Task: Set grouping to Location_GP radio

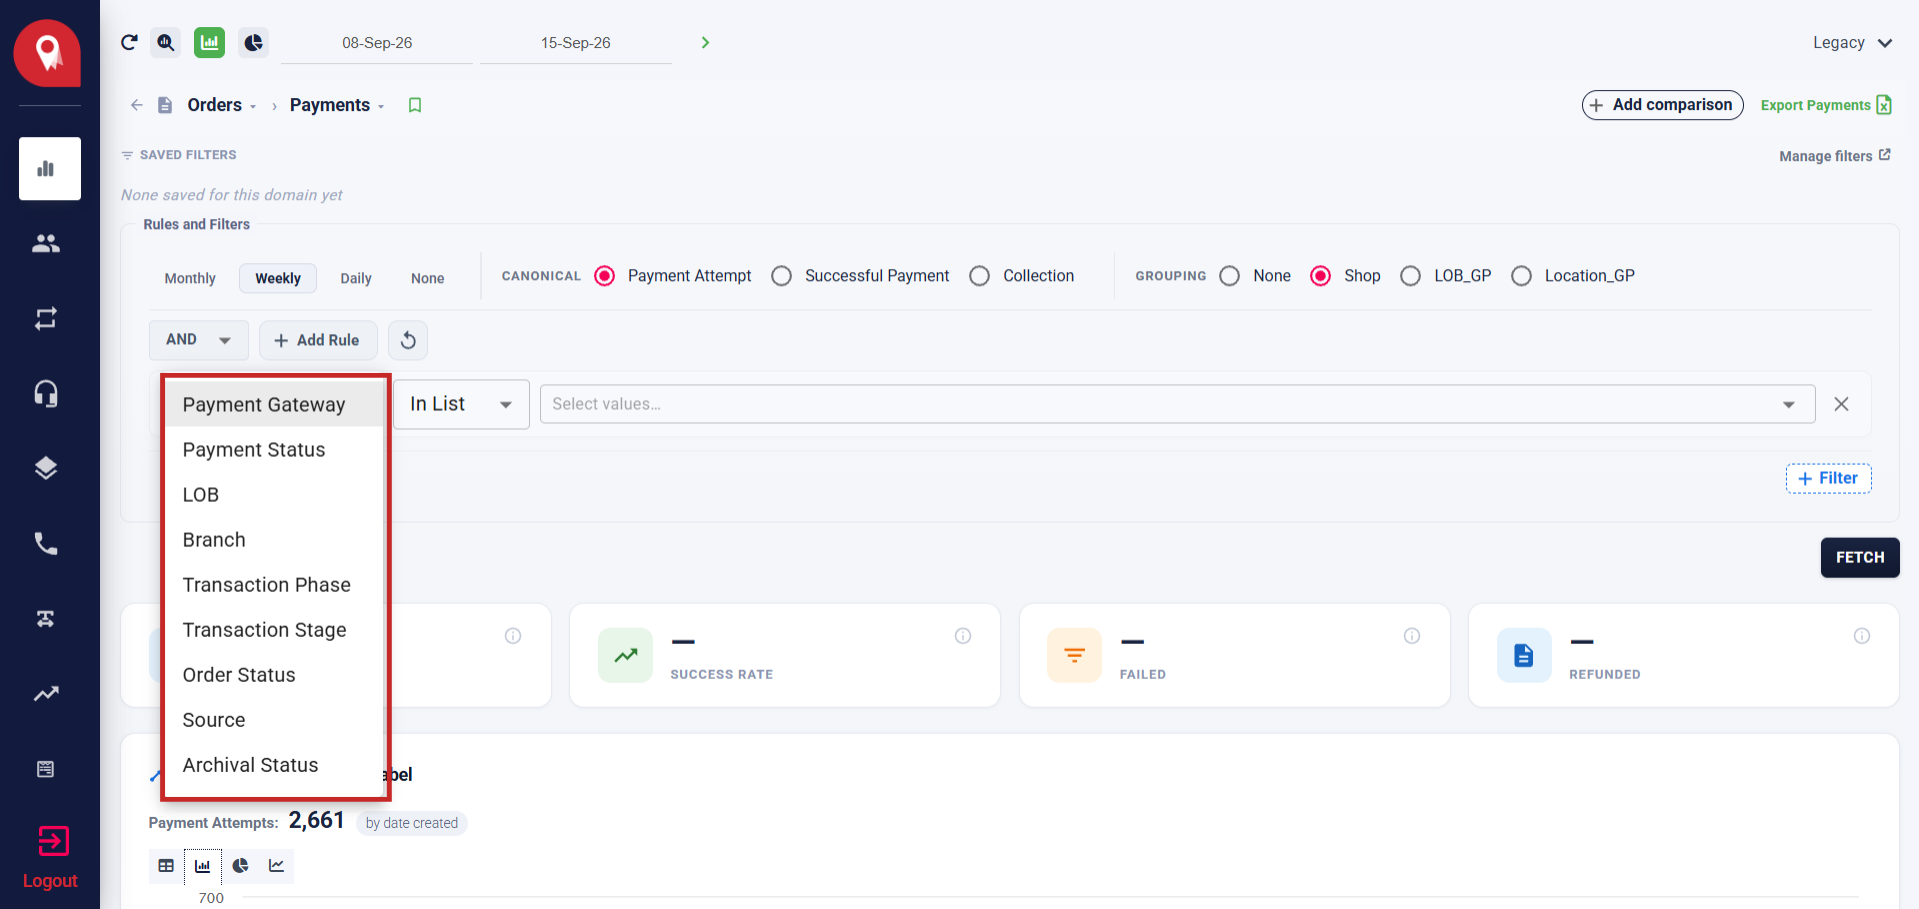Action: (1521, 276)
